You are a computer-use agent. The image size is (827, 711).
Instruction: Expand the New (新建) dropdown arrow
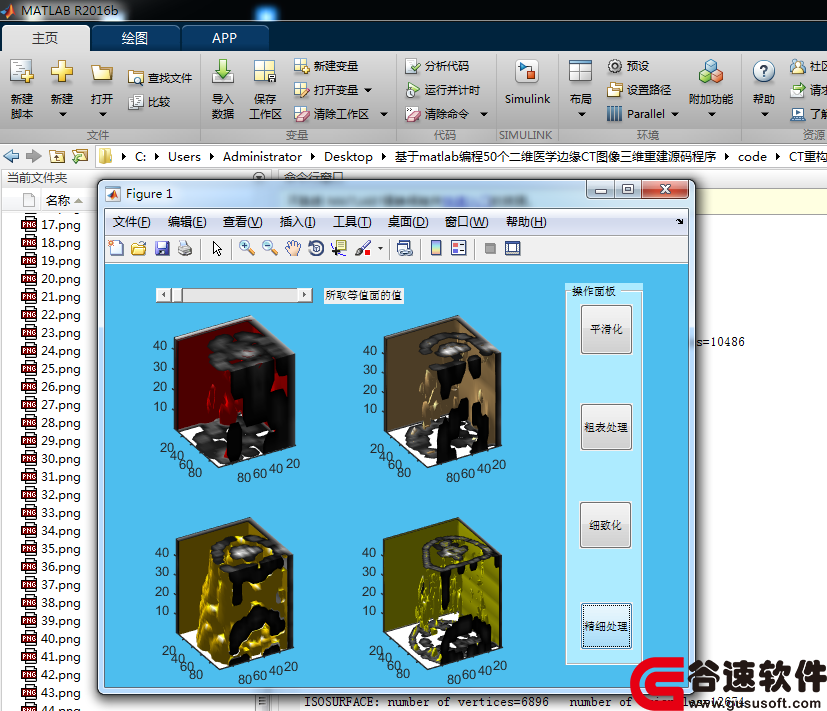pyautogui.click(x=62, y=114)
